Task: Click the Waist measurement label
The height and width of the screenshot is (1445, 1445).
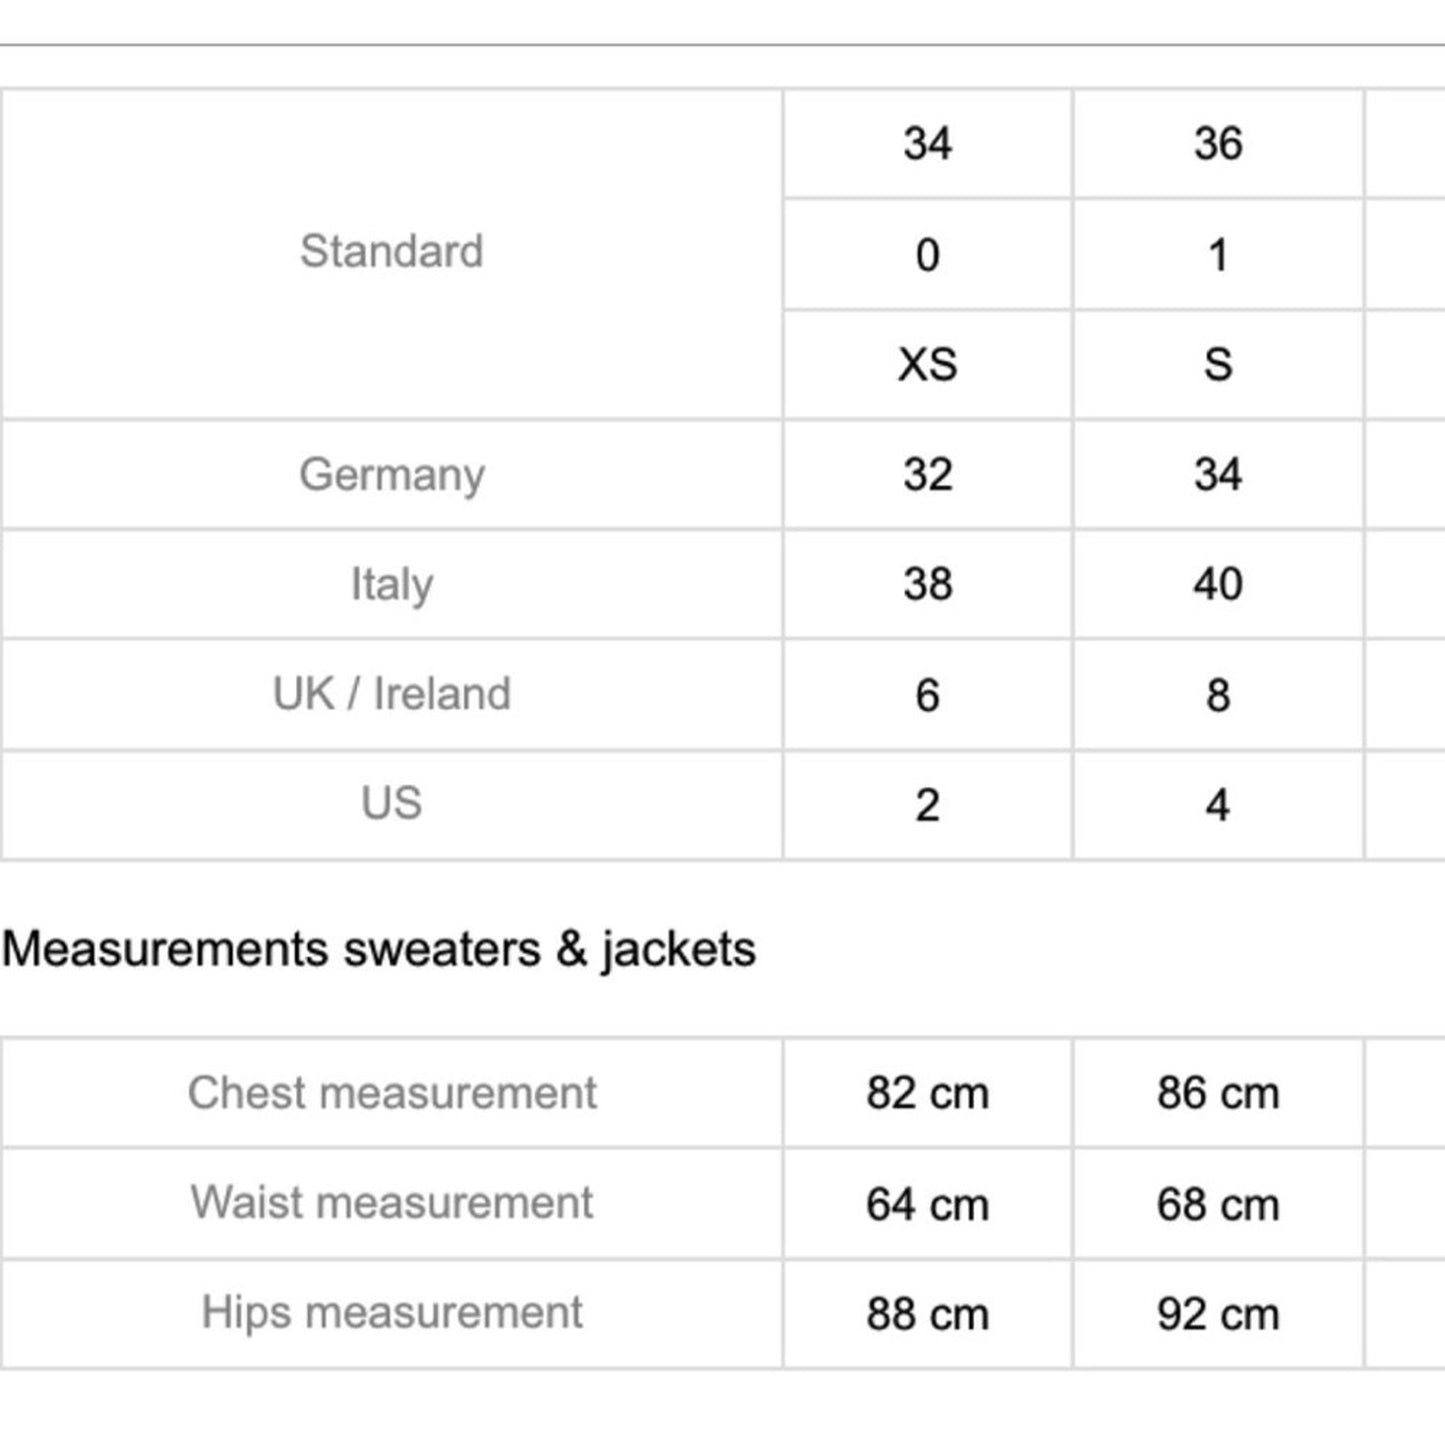Action: [391, 1203]
